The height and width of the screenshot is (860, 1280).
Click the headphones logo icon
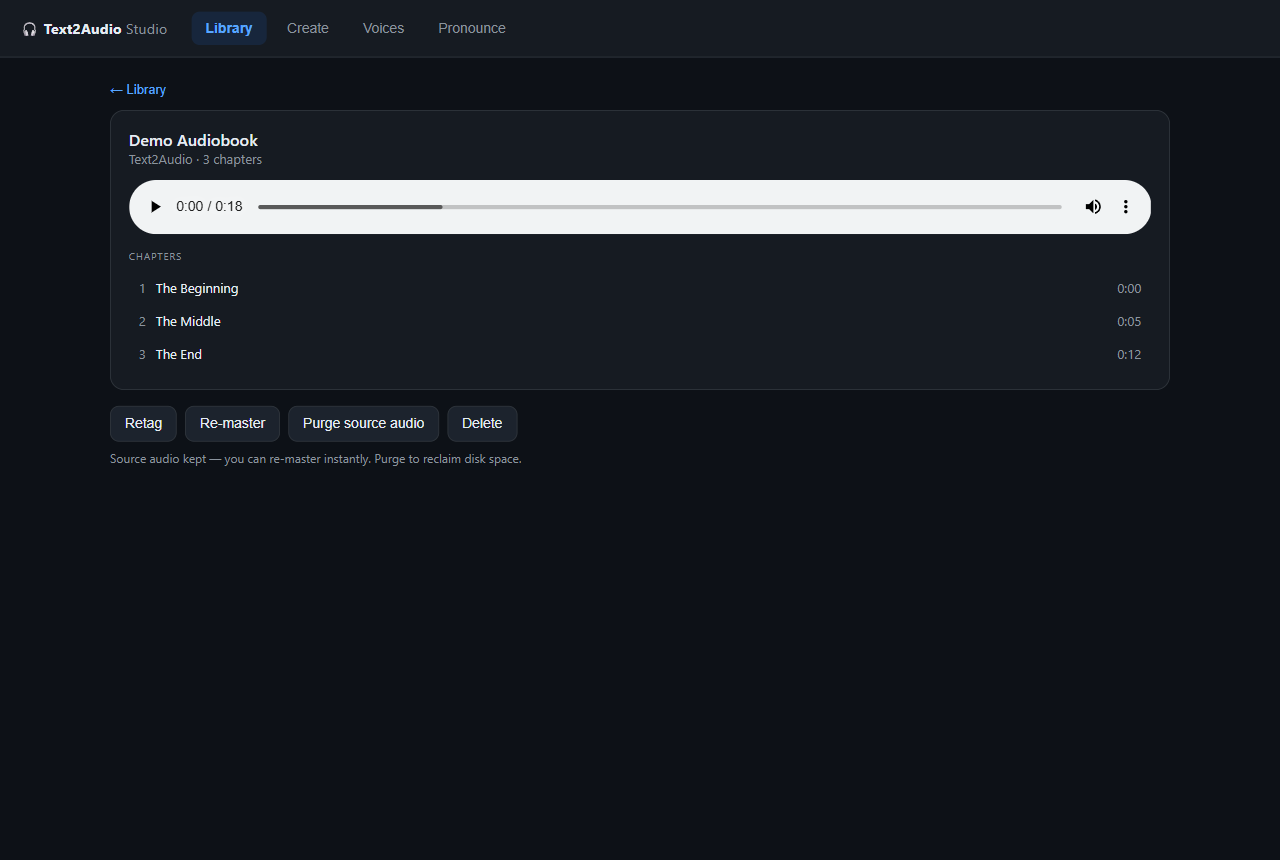30,29
